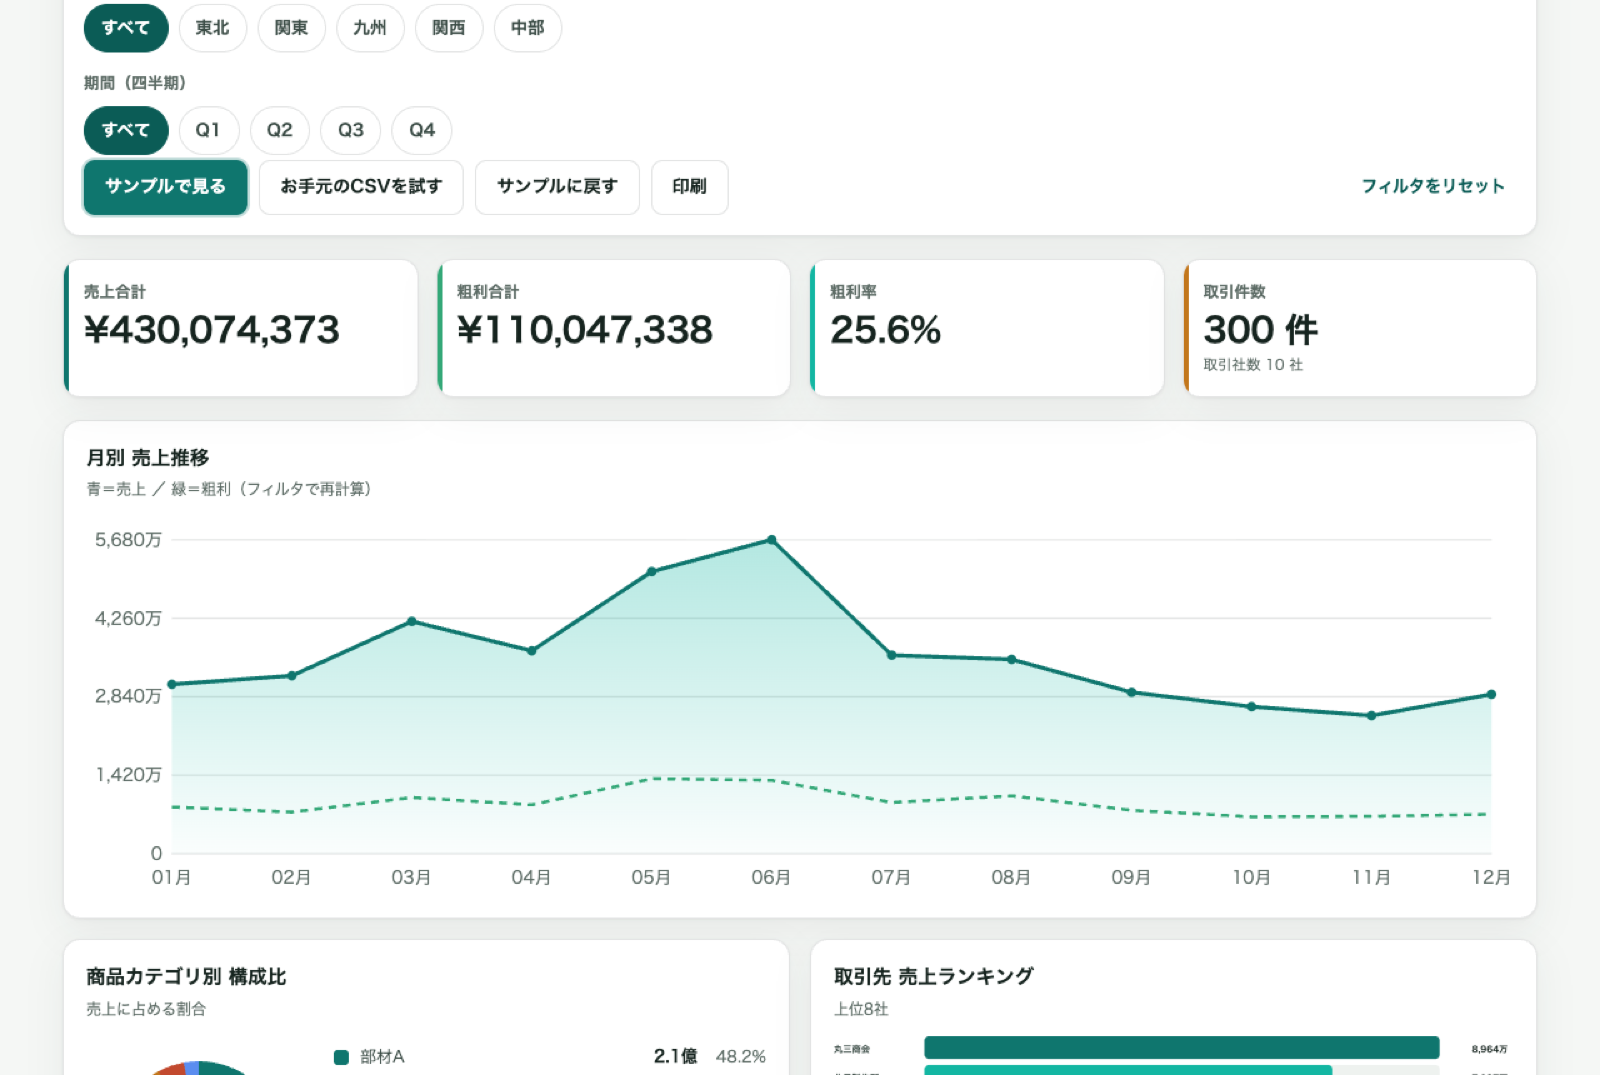Screen dimensions: 1600x1075
Task: Click the 04月 sales data point
Action: point(532,651)
